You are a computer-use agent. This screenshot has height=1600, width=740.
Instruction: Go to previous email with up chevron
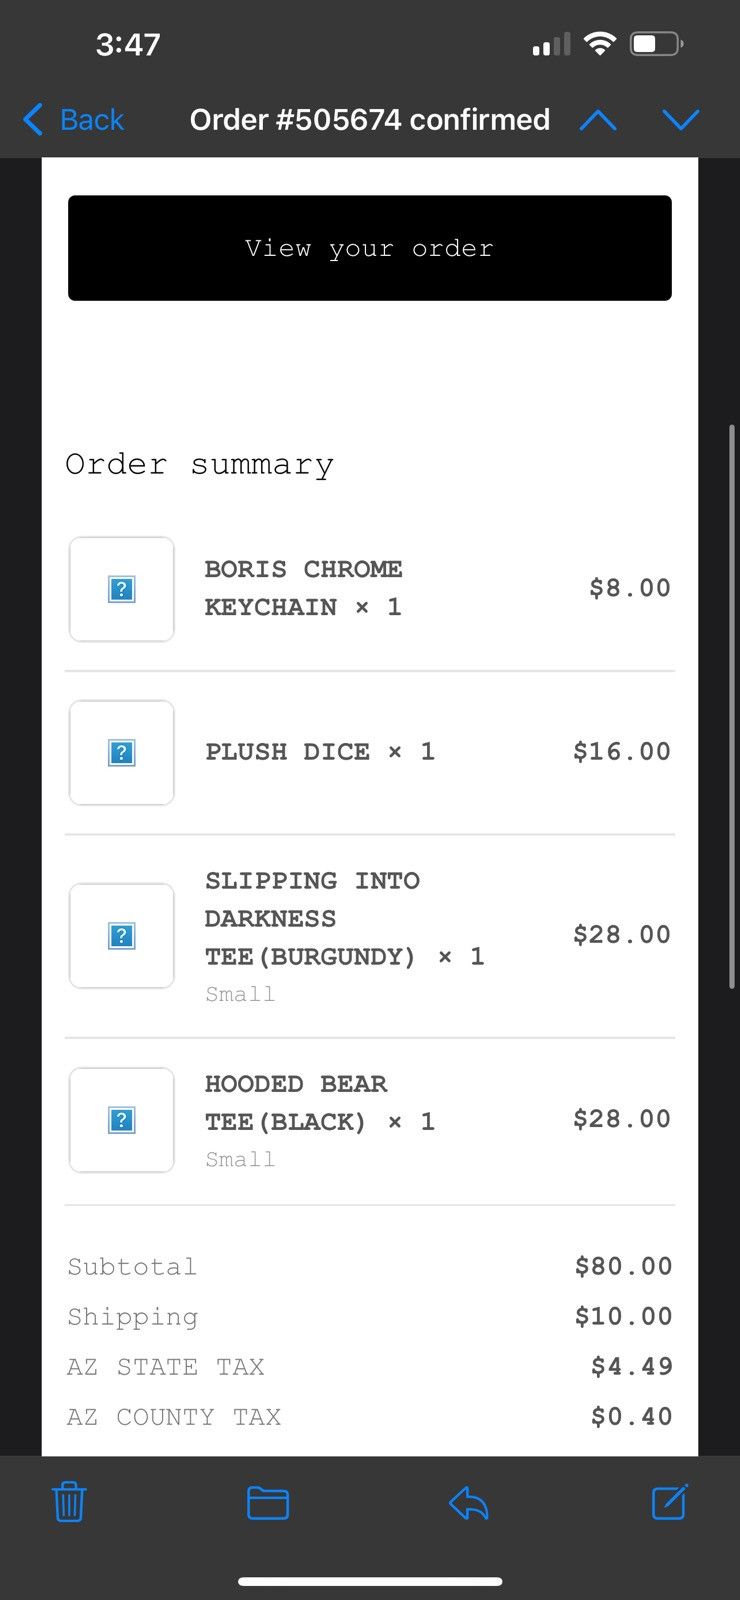(598, 120)
